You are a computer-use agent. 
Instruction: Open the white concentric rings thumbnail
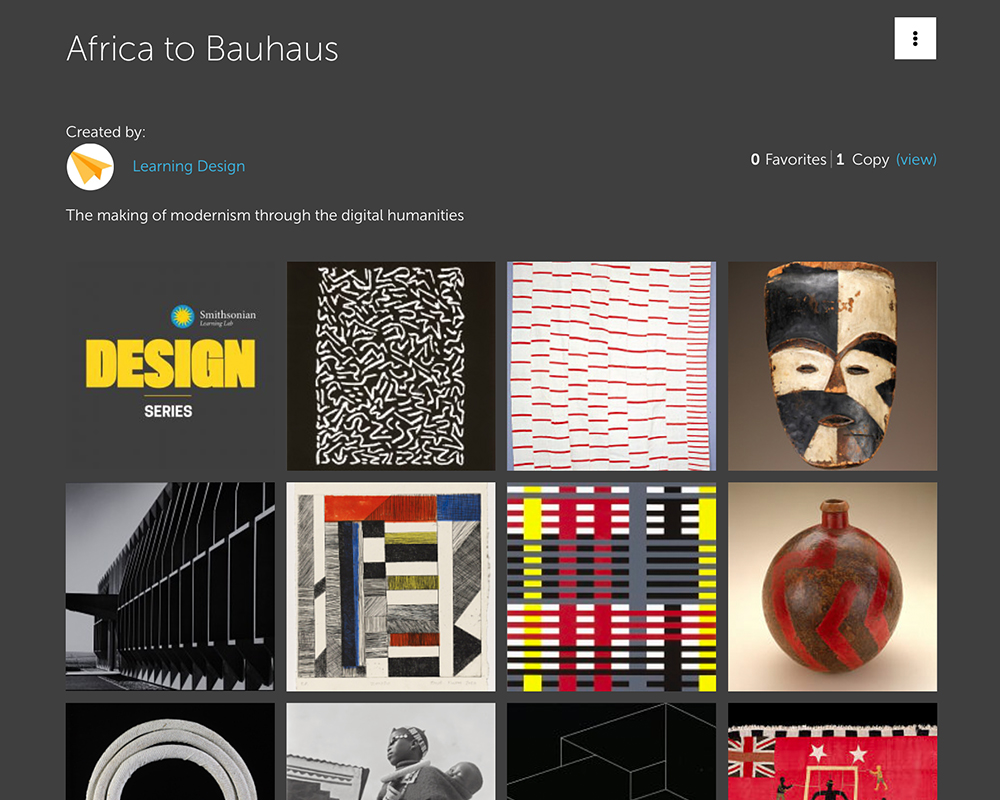(170, 752)
